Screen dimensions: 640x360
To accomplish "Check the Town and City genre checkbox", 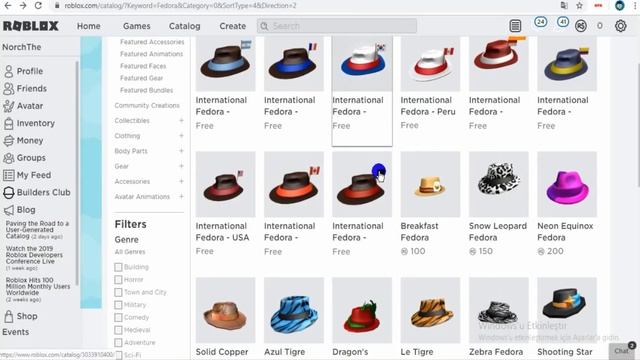I will [x=118, y=293].
